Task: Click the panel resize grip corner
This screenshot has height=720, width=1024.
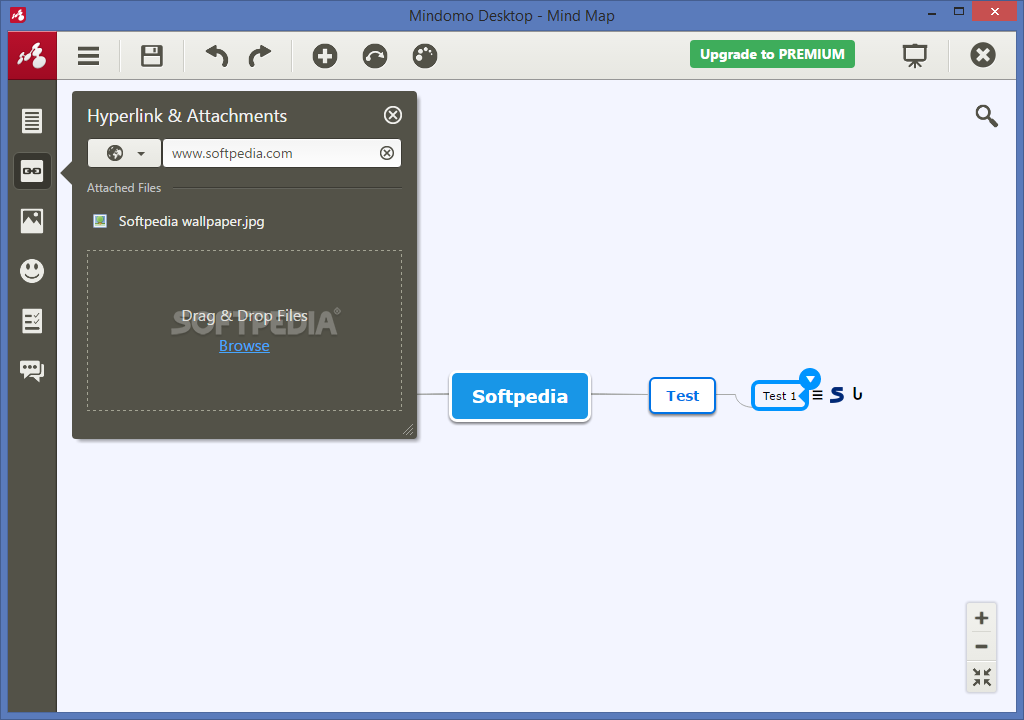Action: [x=408, y=429]
